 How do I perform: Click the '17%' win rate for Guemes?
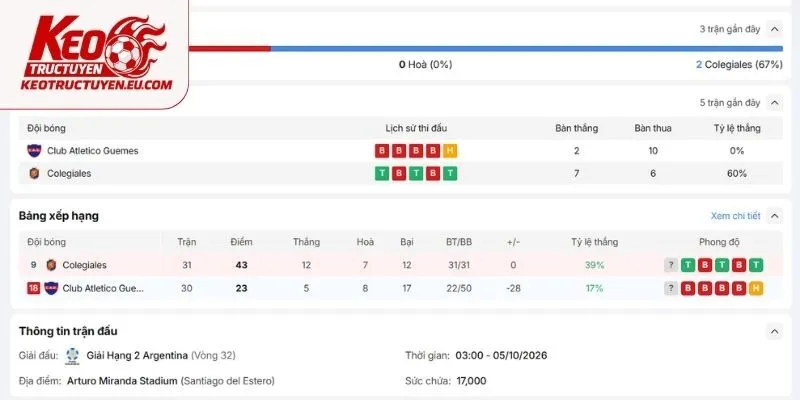[x=594, y=288]
